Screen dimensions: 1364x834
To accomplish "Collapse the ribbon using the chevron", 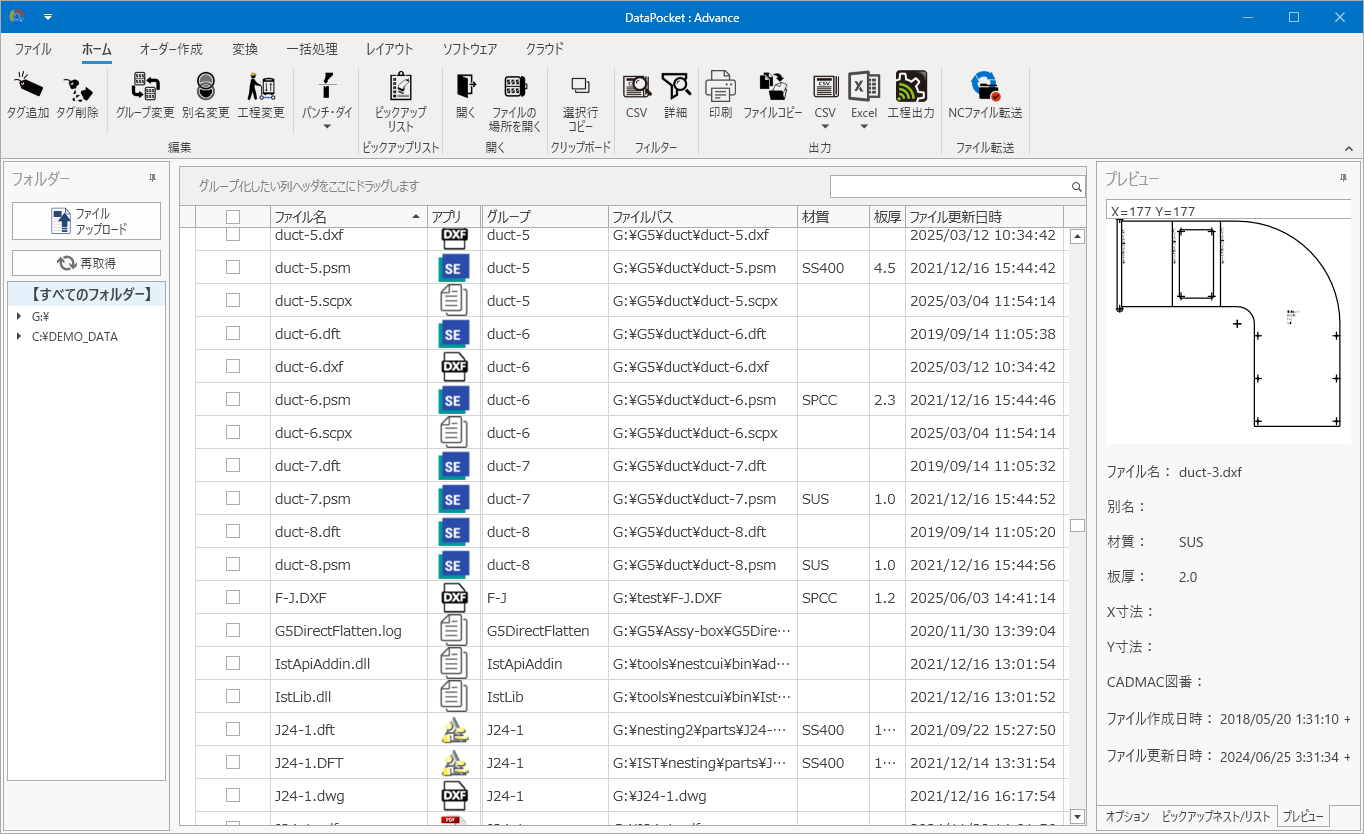I will (1348, 148).
